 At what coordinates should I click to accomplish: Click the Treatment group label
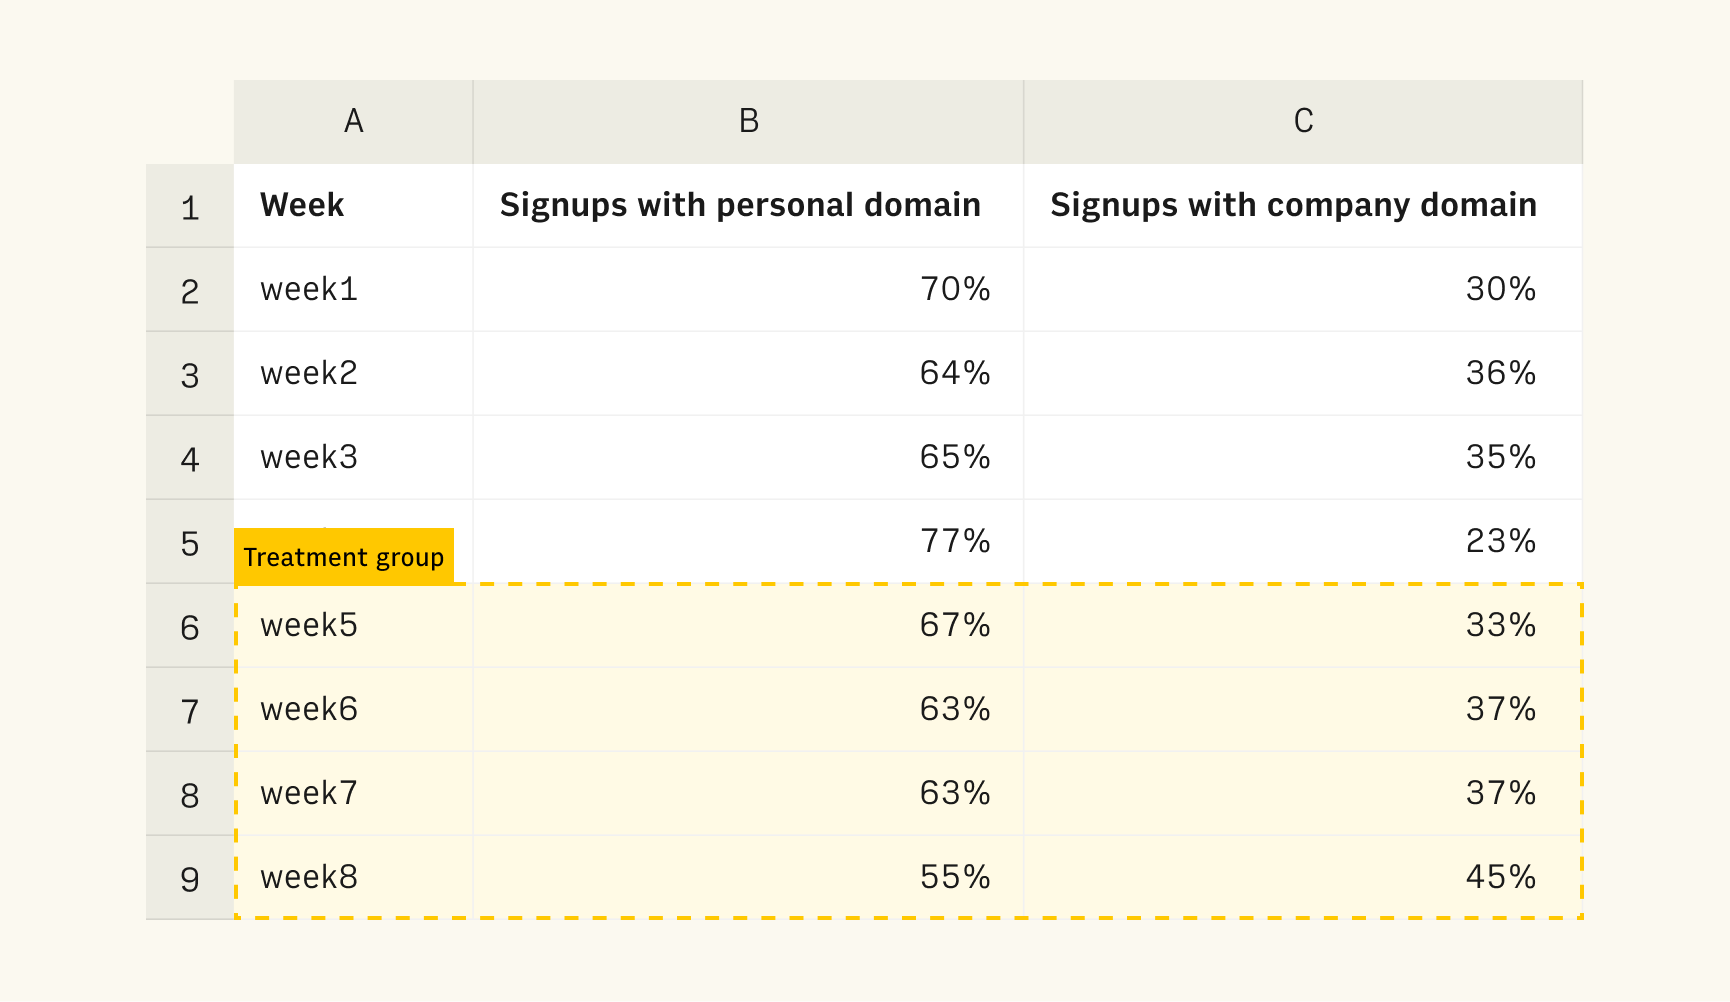point(344,556)
